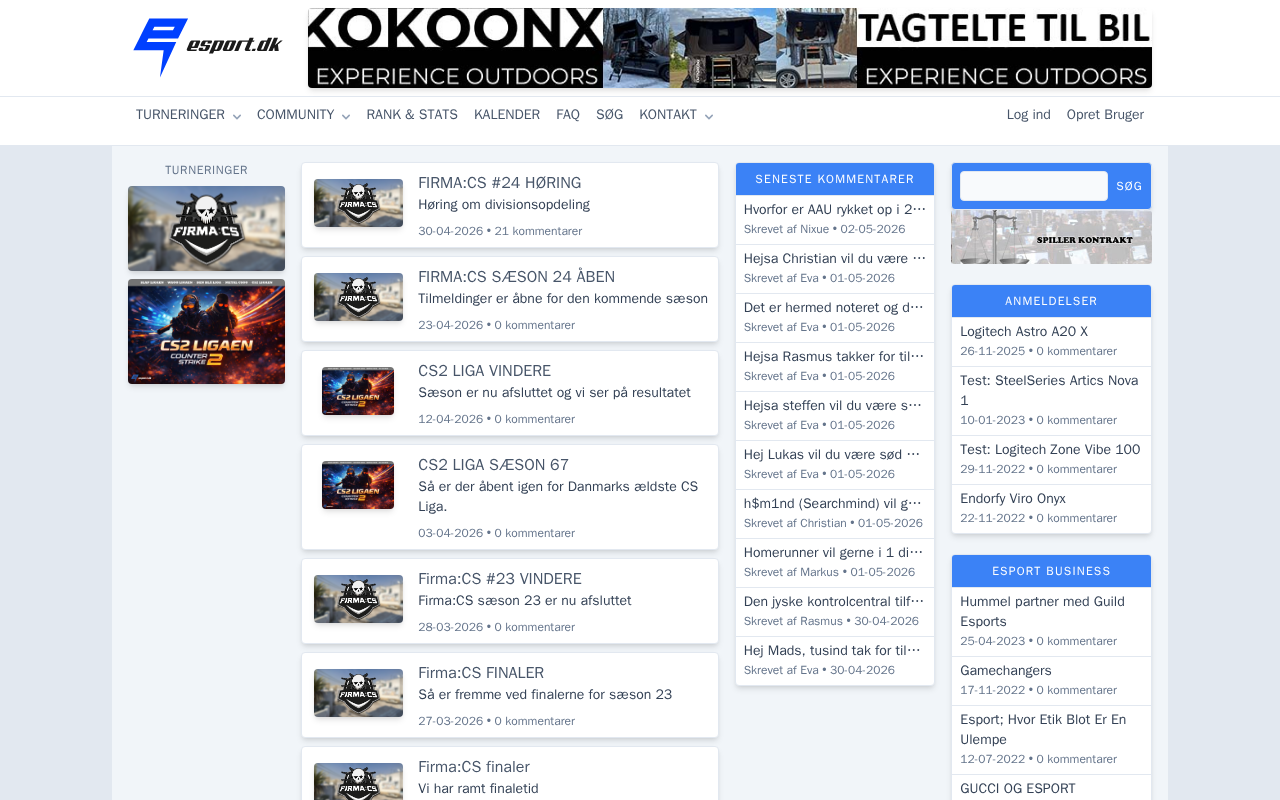
Task: Click thumbnail of Firma:CS FINALER
Action: (x=358, y=693)
